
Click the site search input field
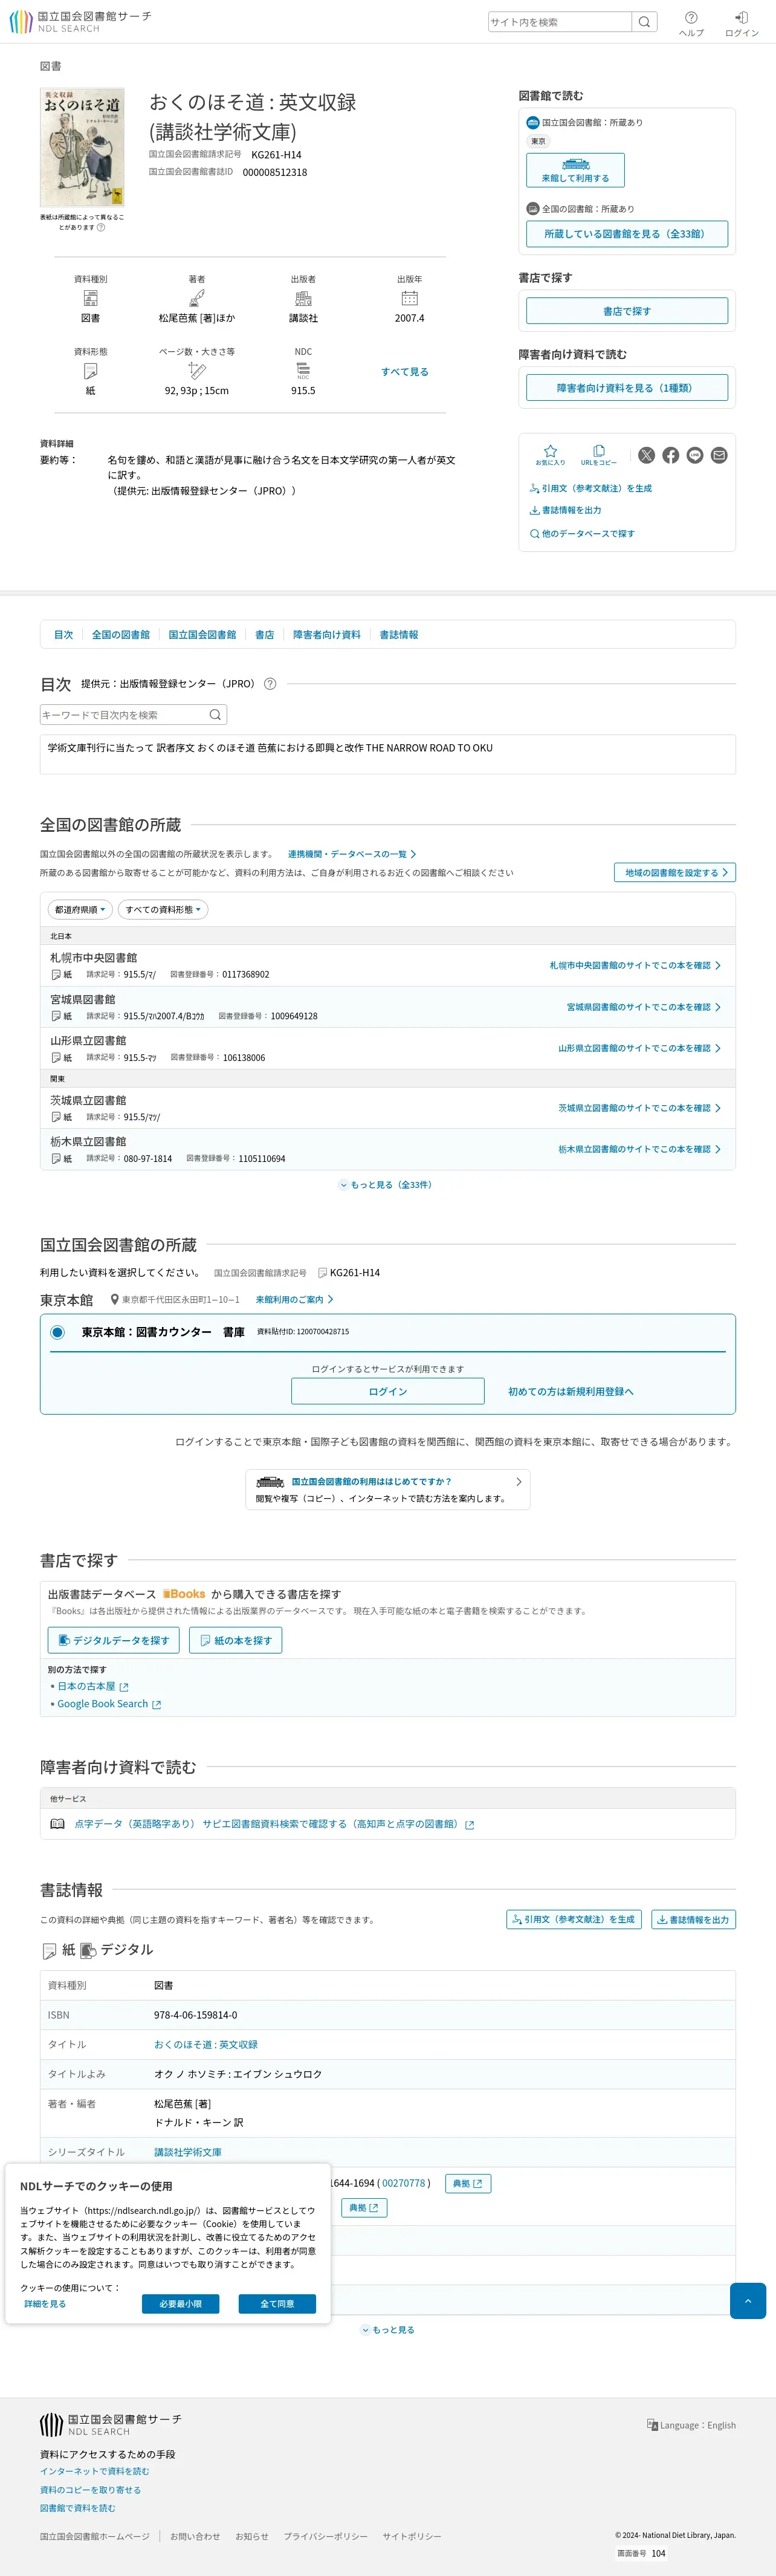click(560, 22)
